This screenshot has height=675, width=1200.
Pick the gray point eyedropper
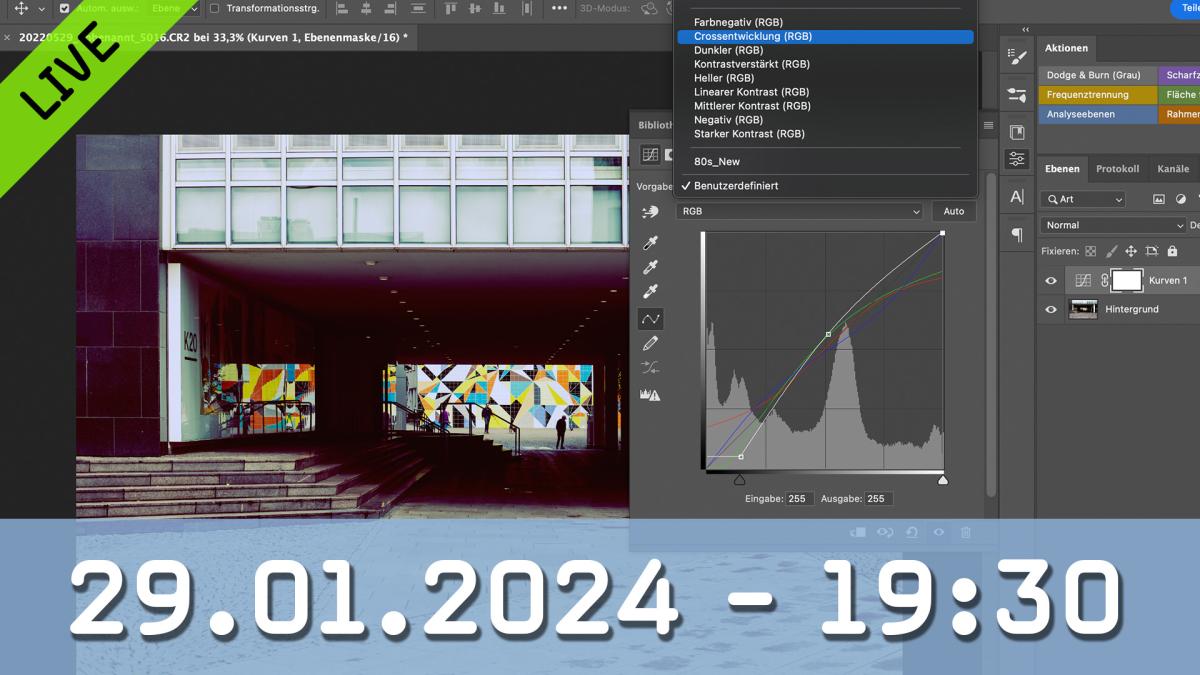click(651, 267)
